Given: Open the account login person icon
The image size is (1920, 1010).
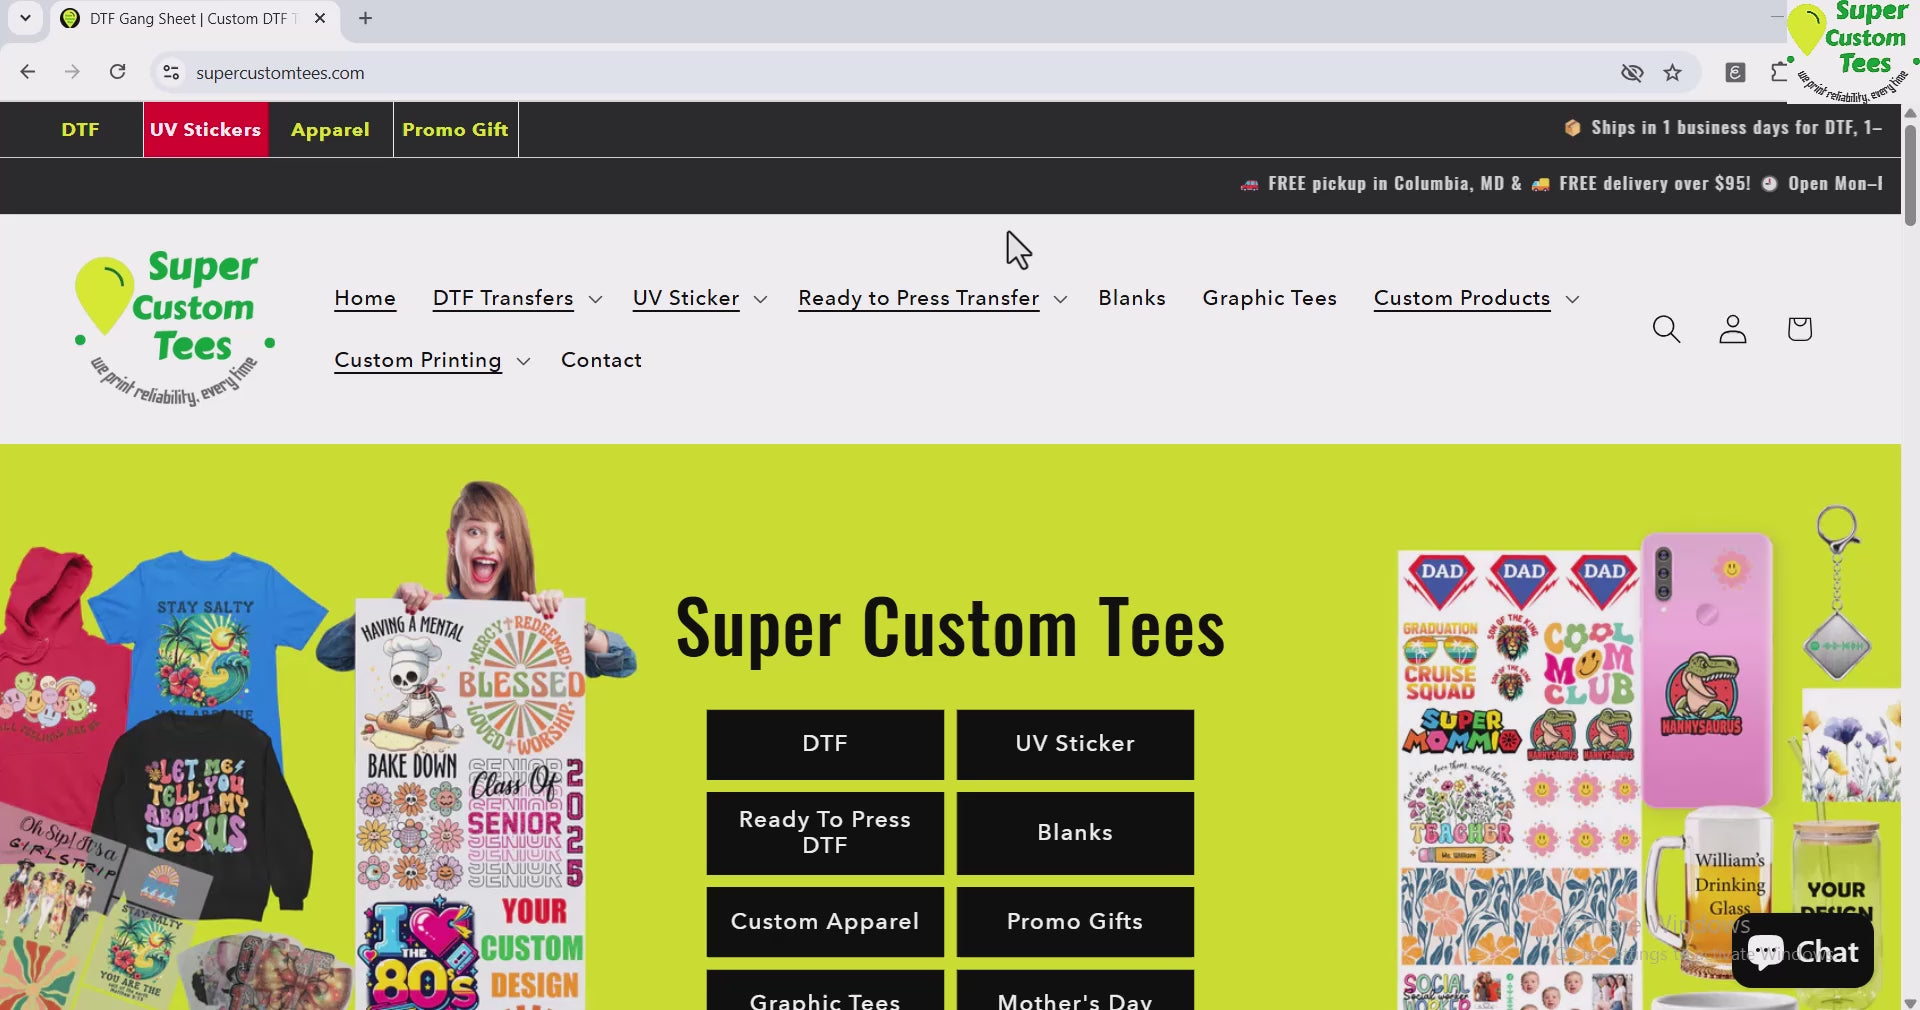Looking at the screenshot, I should [1732, 329].
